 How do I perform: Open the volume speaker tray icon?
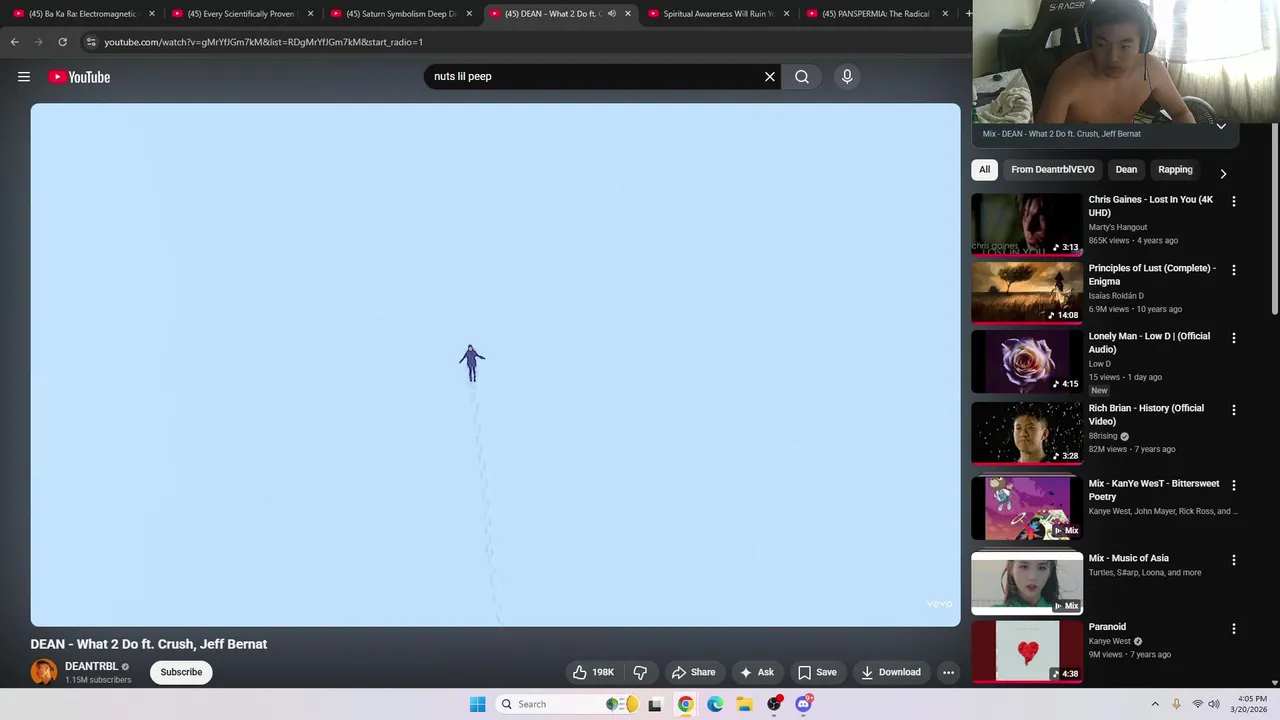[x=1214, y=704]
